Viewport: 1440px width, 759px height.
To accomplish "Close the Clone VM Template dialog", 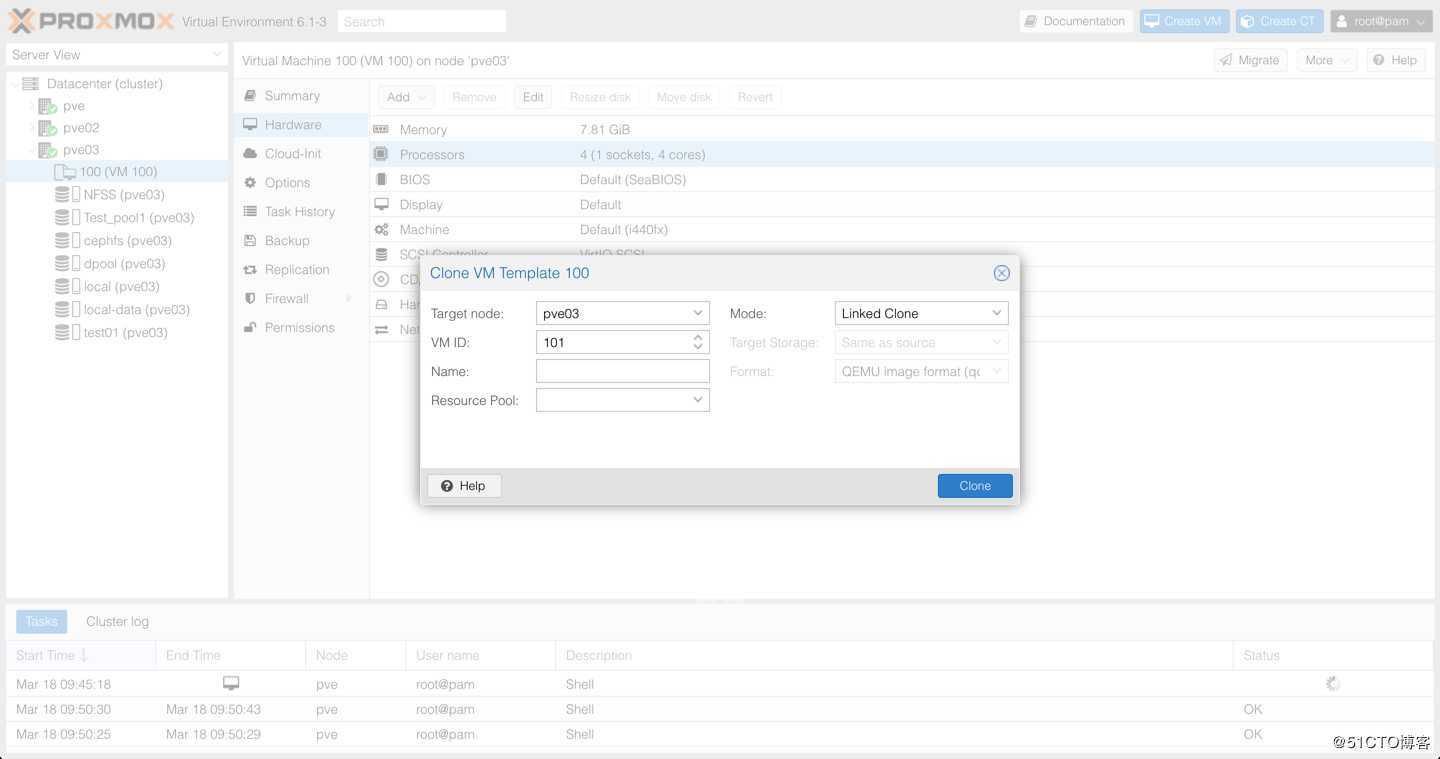I will tap(1001, 273).
